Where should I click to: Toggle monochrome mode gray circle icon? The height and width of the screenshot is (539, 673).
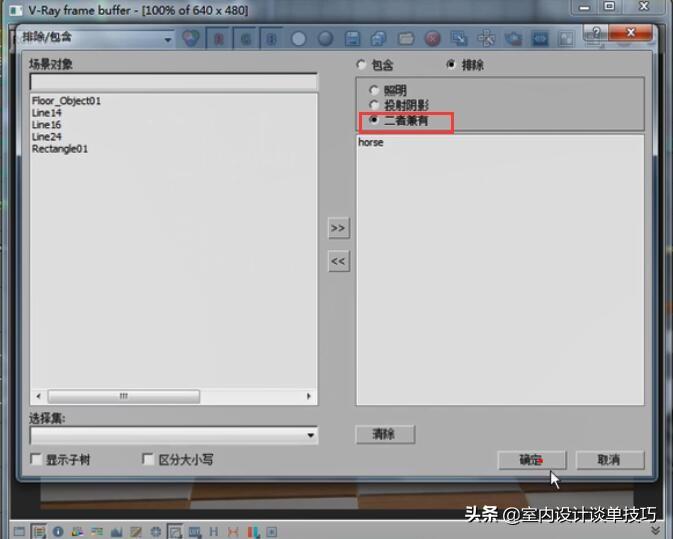pos(325,39)
